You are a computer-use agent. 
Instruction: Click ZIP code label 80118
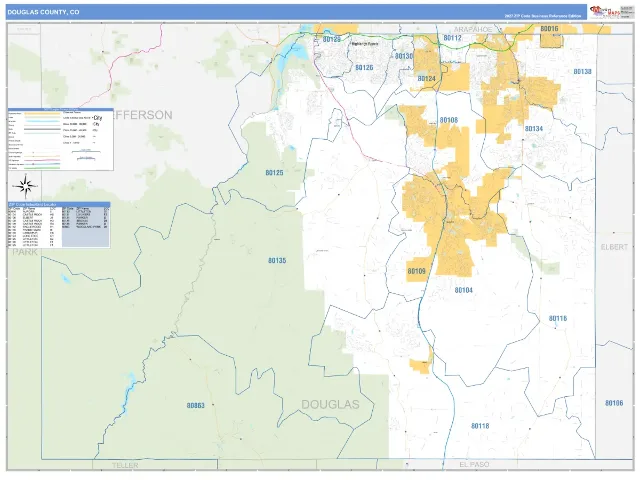(480, 426)
